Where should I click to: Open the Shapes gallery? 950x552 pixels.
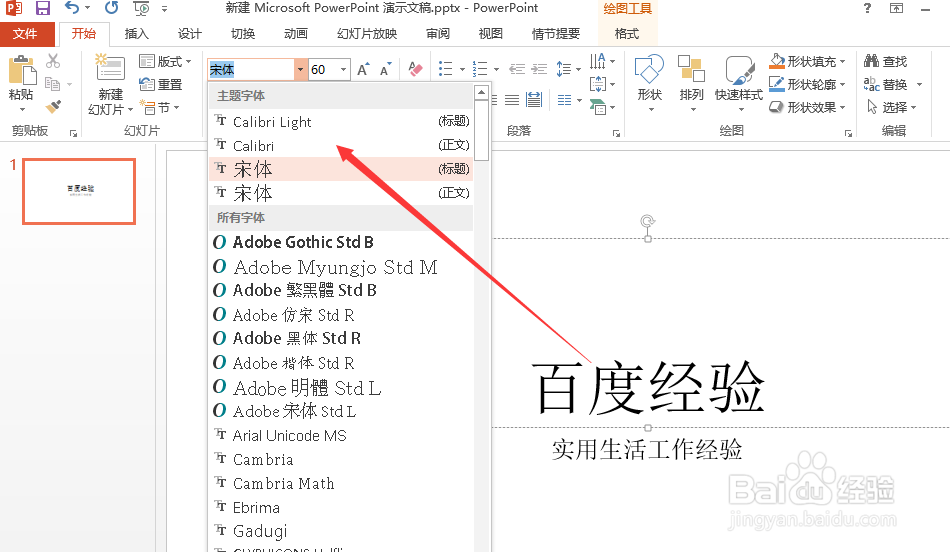pos(649,83)
